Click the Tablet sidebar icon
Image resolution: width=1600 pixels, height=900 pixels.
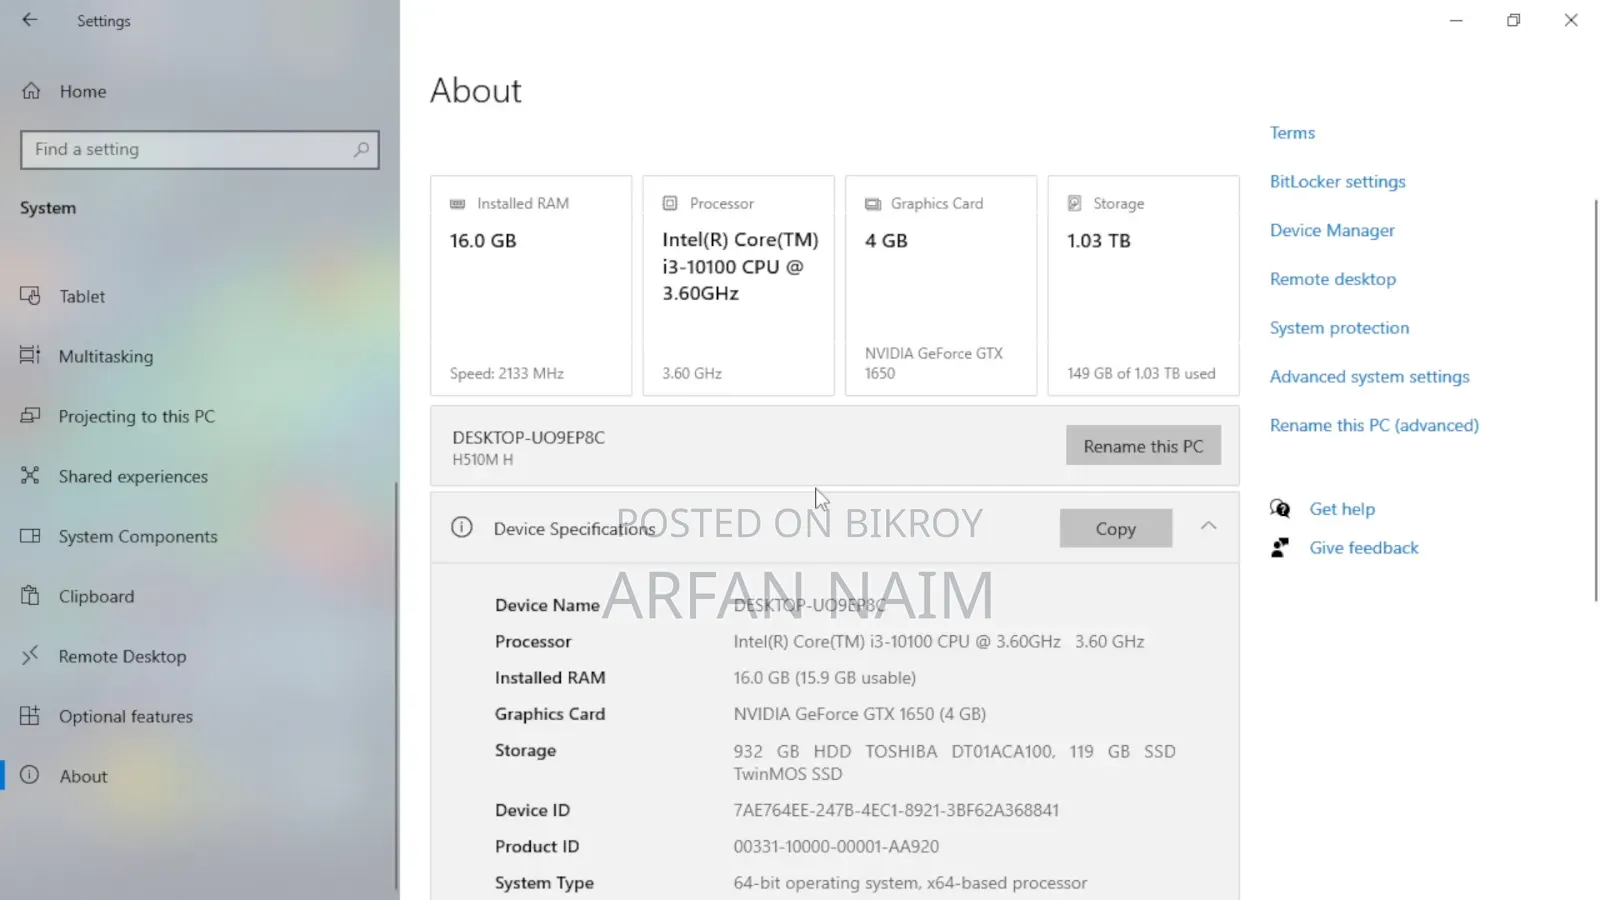(x=30, y=296)
